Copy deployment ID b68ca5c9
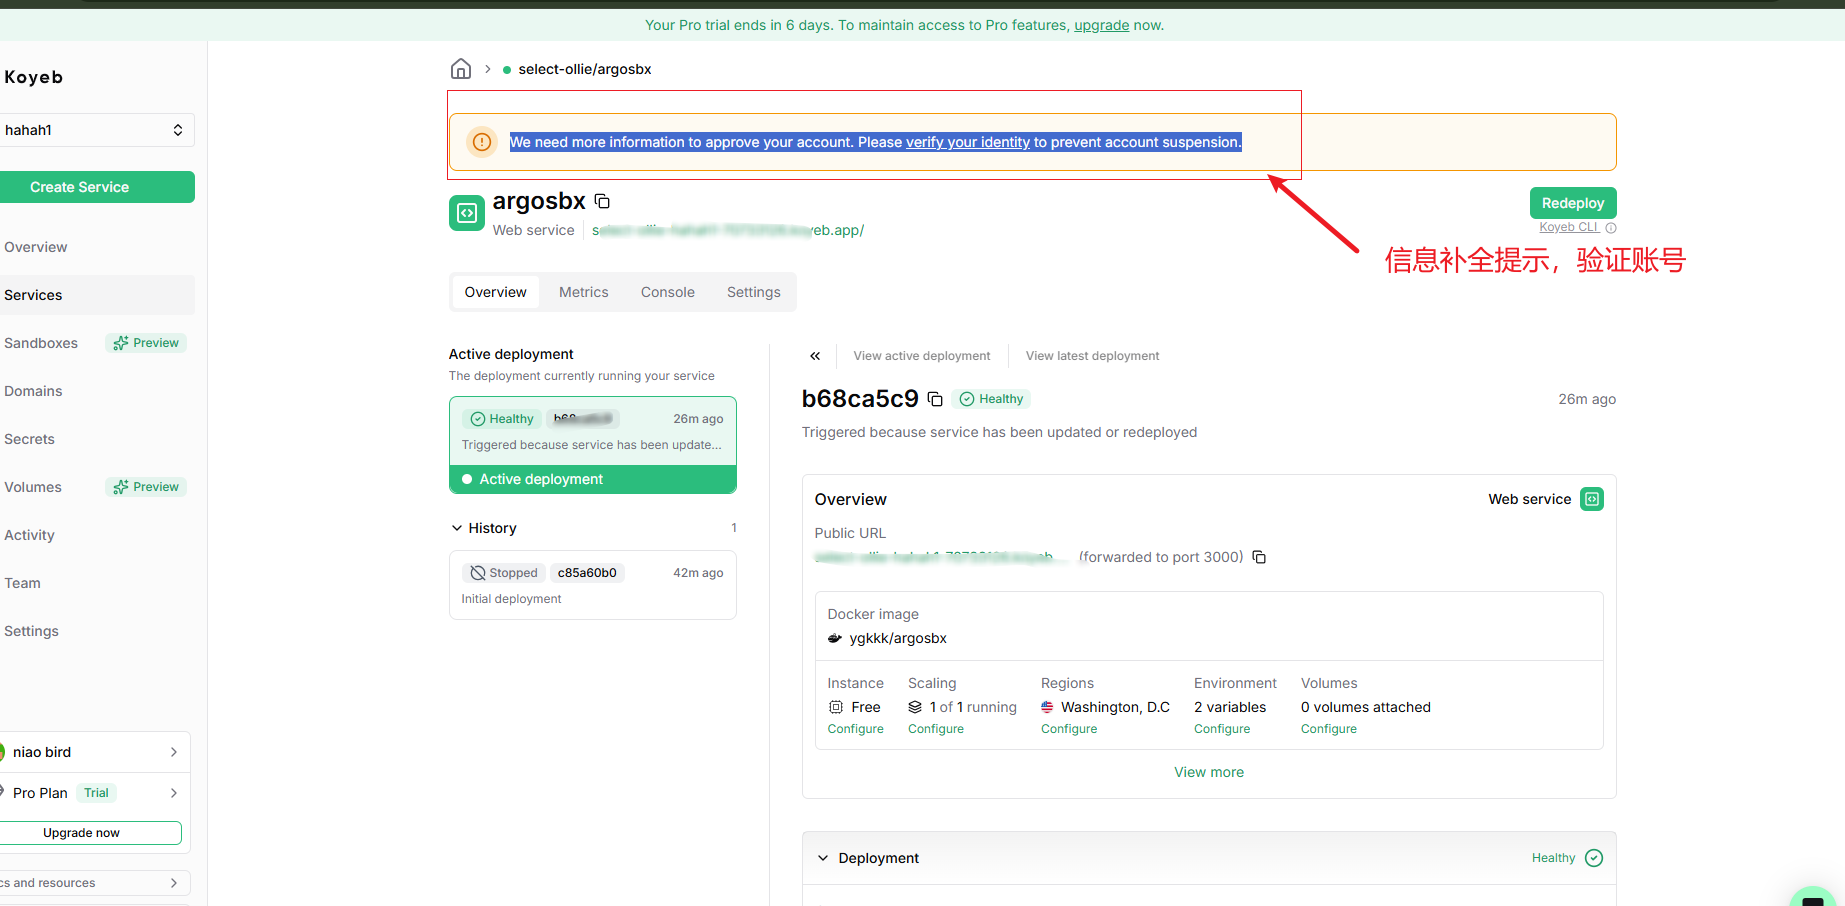 [935, 399]
